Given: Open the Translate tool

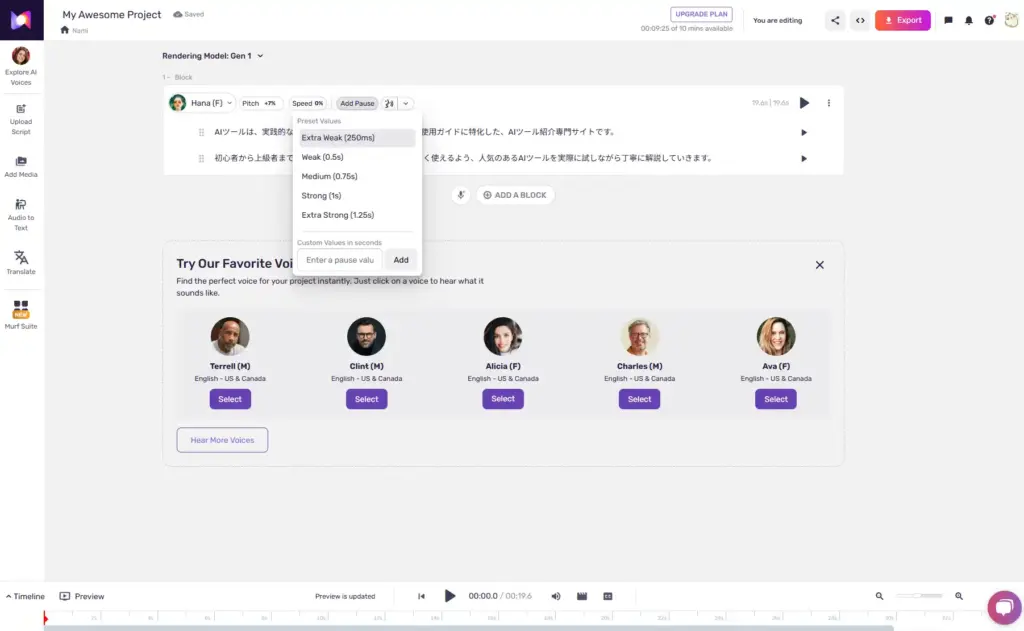Looking at the screenshot, I should (21, 263).
